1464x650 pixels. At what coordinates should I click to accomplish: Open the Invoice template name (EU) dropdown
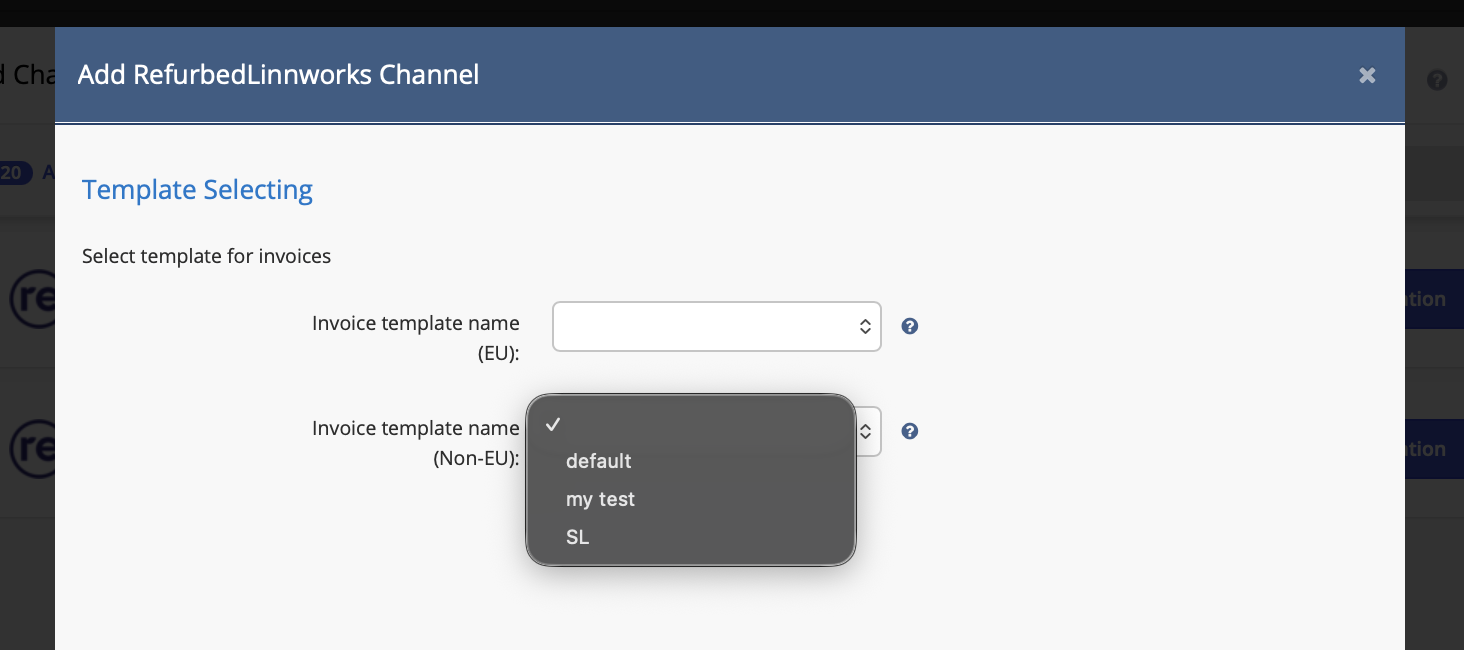point(716,326)
